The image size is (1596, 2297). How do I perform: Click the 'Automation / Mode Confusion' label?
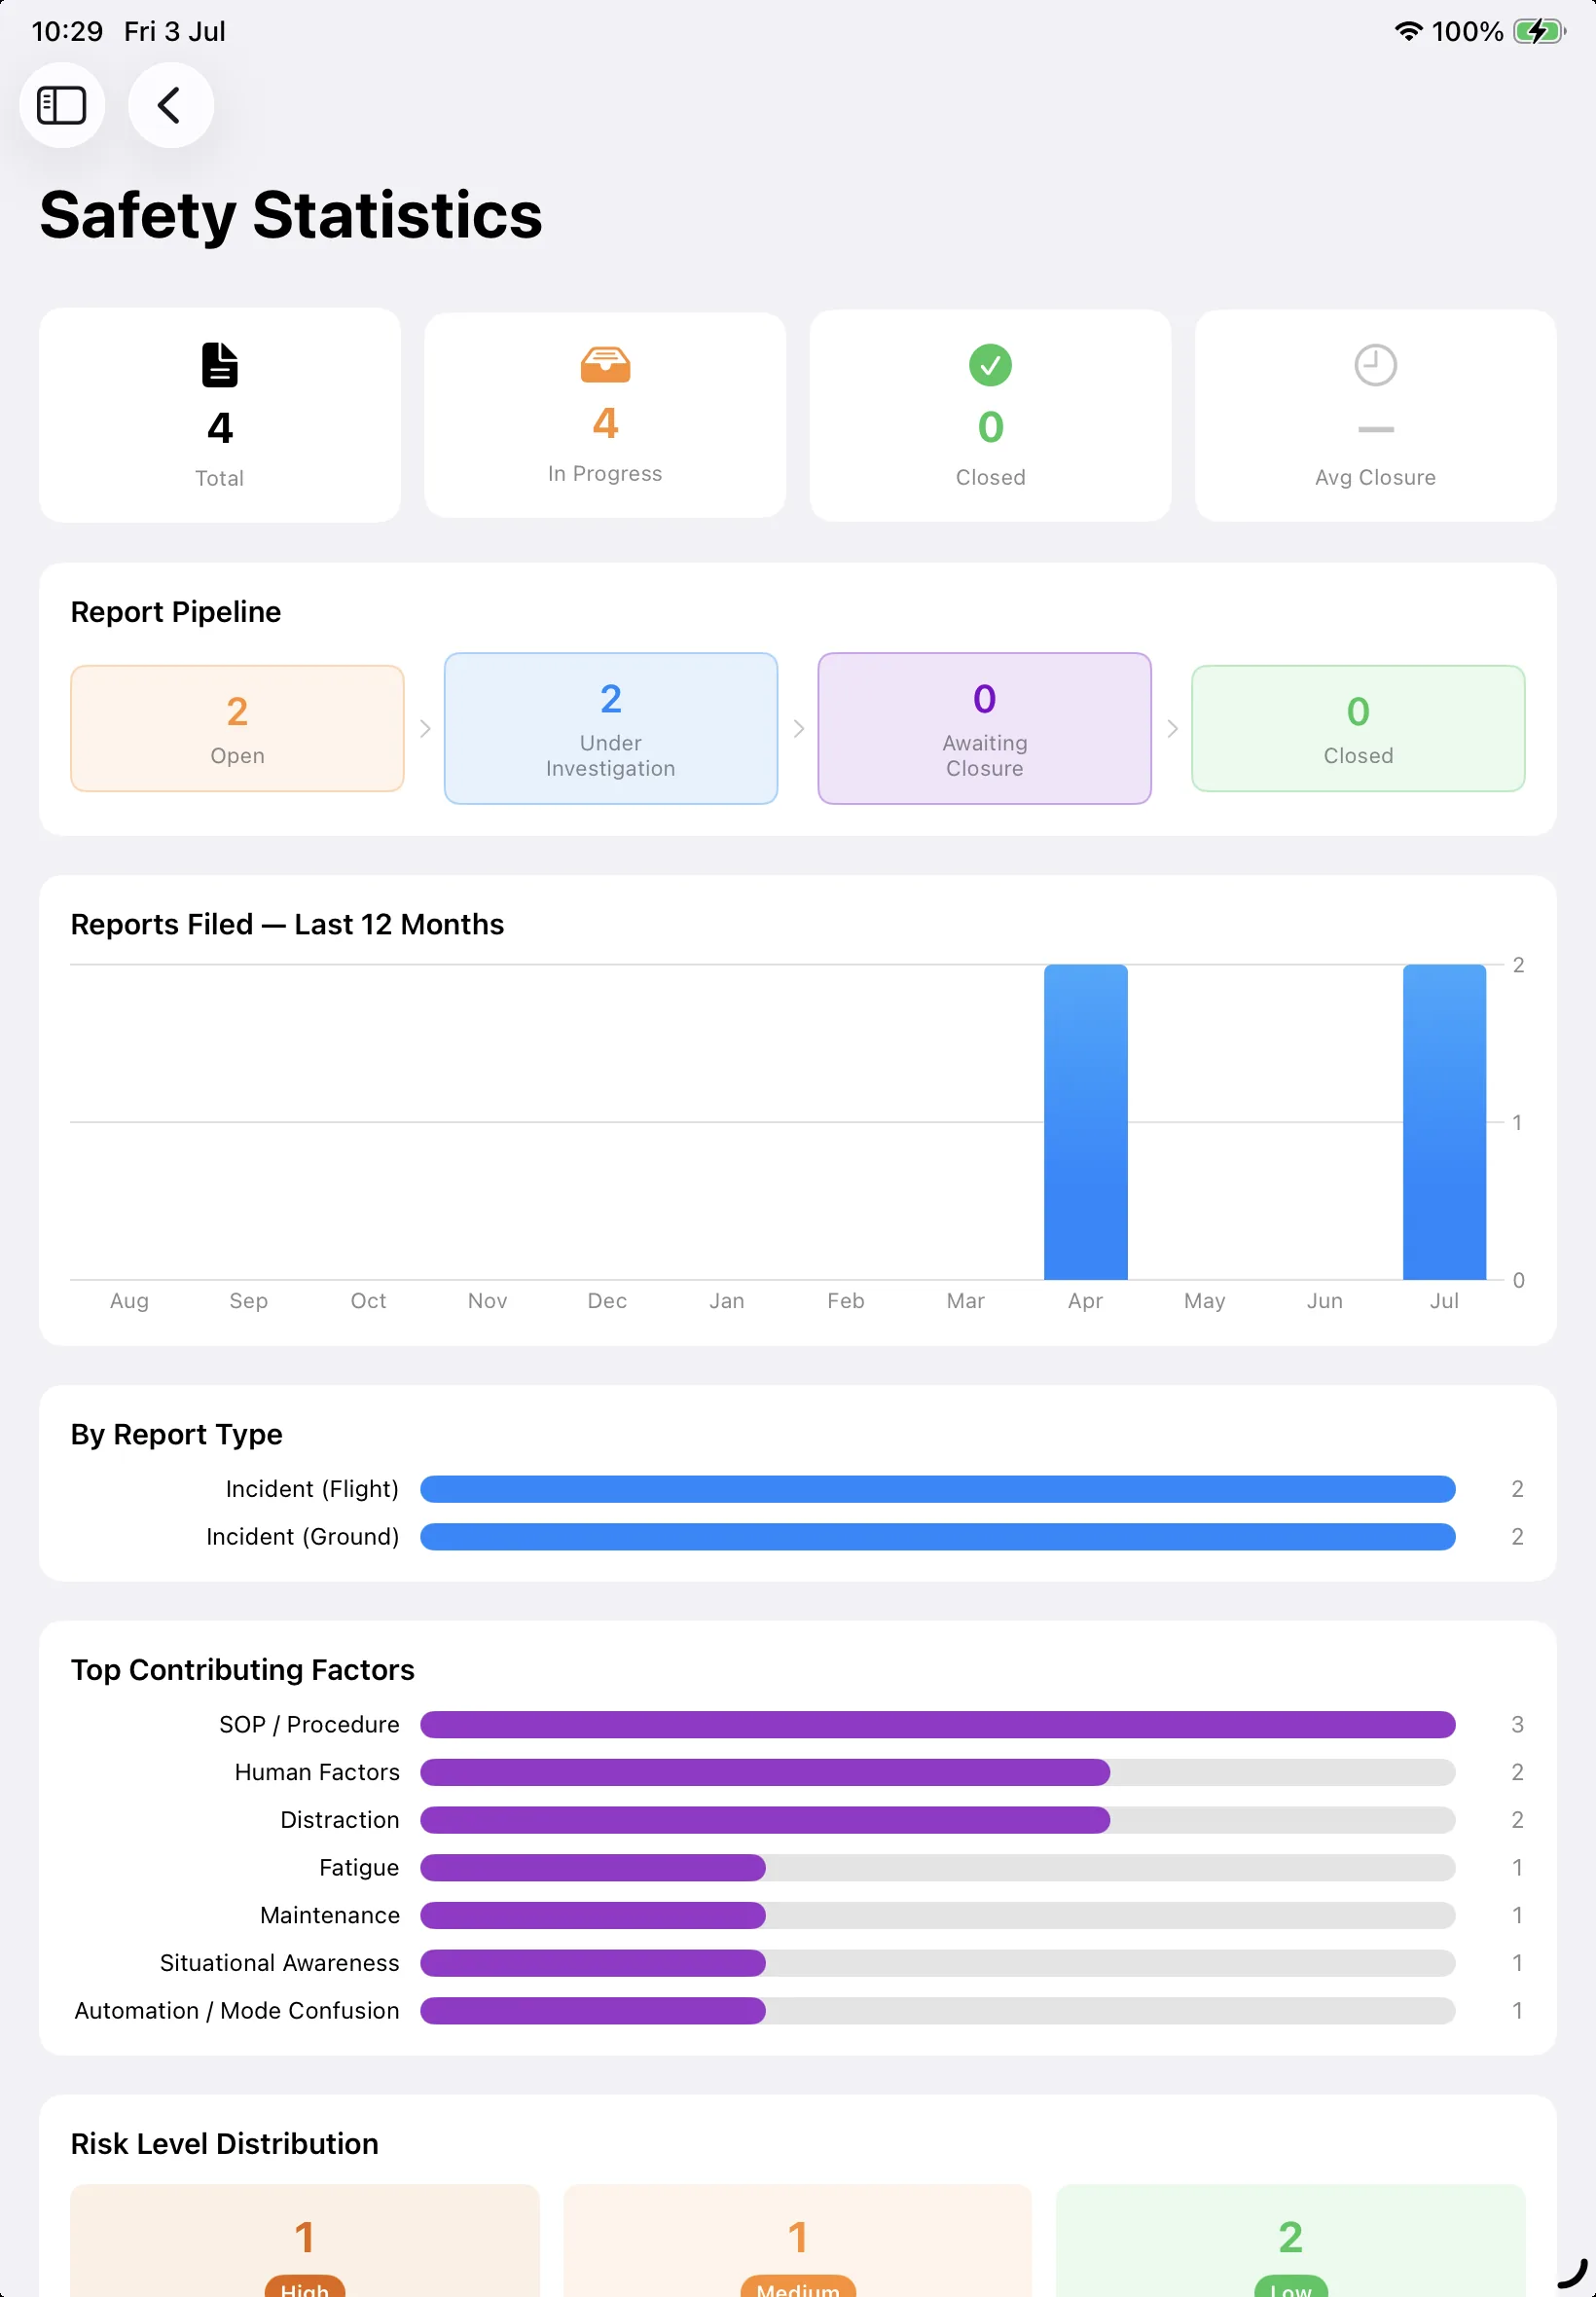click(x=237, y=2011)
